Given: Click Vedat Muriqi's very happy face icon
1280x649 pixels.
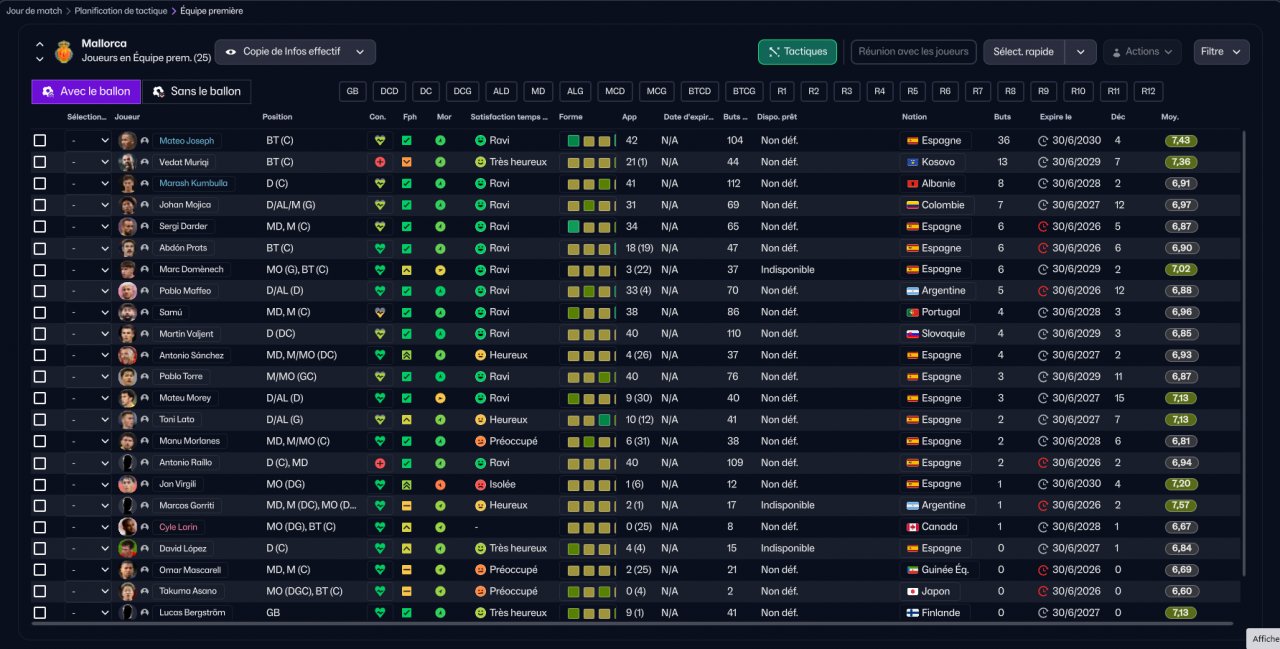Looking at the screenshot, I should click(480, 162).
